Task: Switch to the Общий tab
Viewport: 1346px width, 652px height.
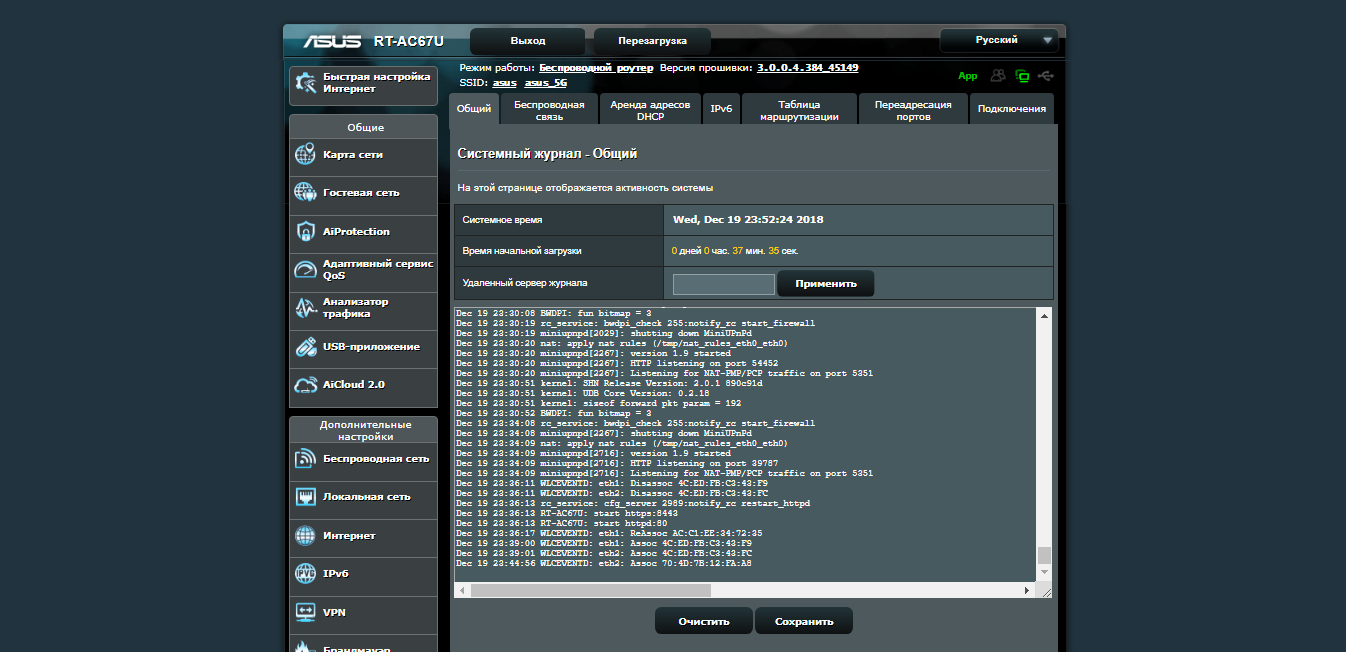Action: (x=474, y=109)
